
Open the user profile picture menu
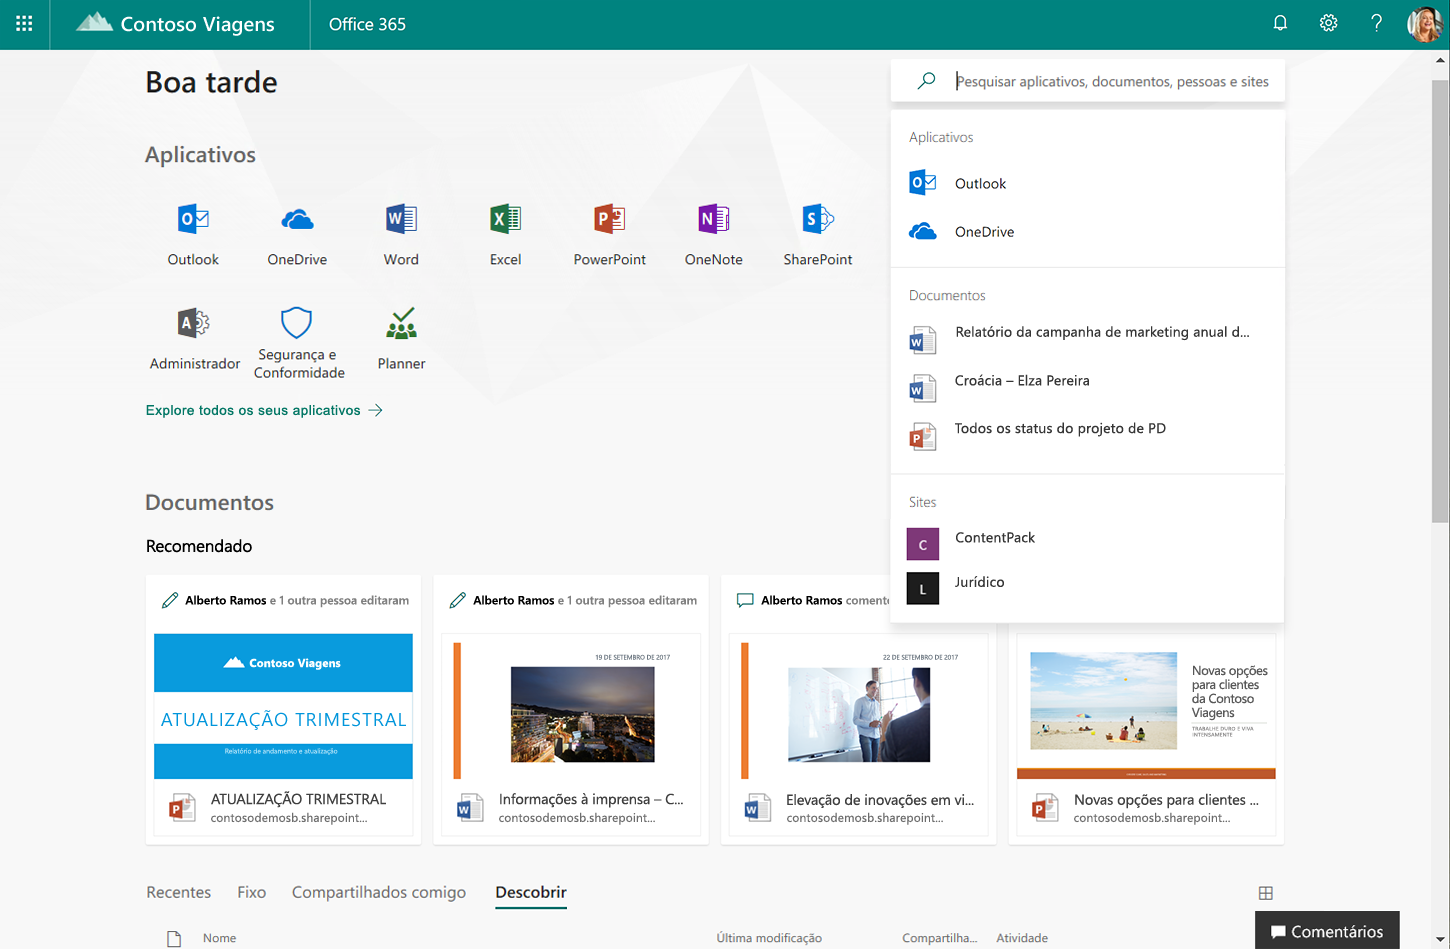coord(1424,24)
